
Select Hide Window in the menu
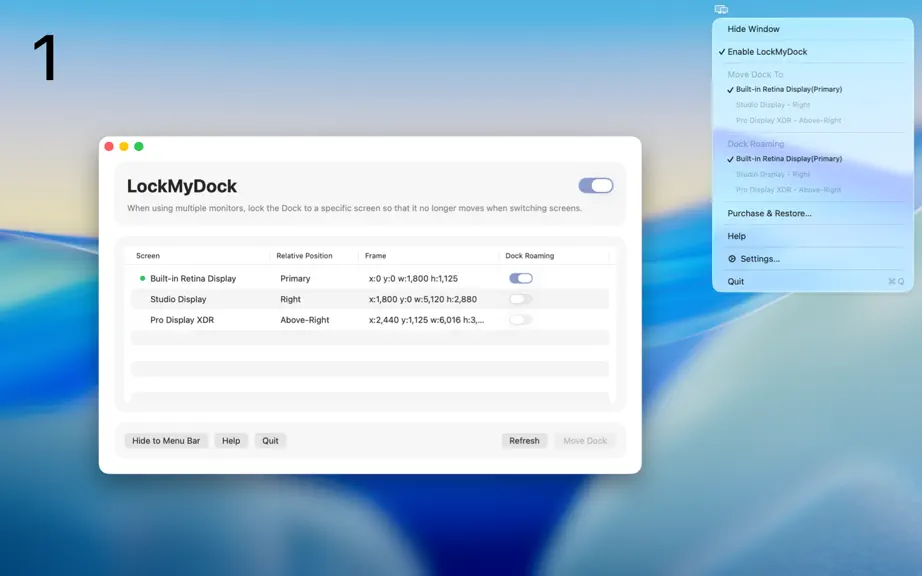753,29
